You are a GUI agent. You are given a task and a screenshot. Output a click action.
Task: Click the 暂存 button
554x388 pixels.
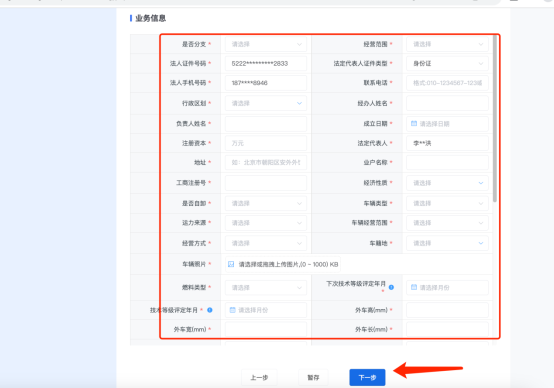[x=313, y=377]
